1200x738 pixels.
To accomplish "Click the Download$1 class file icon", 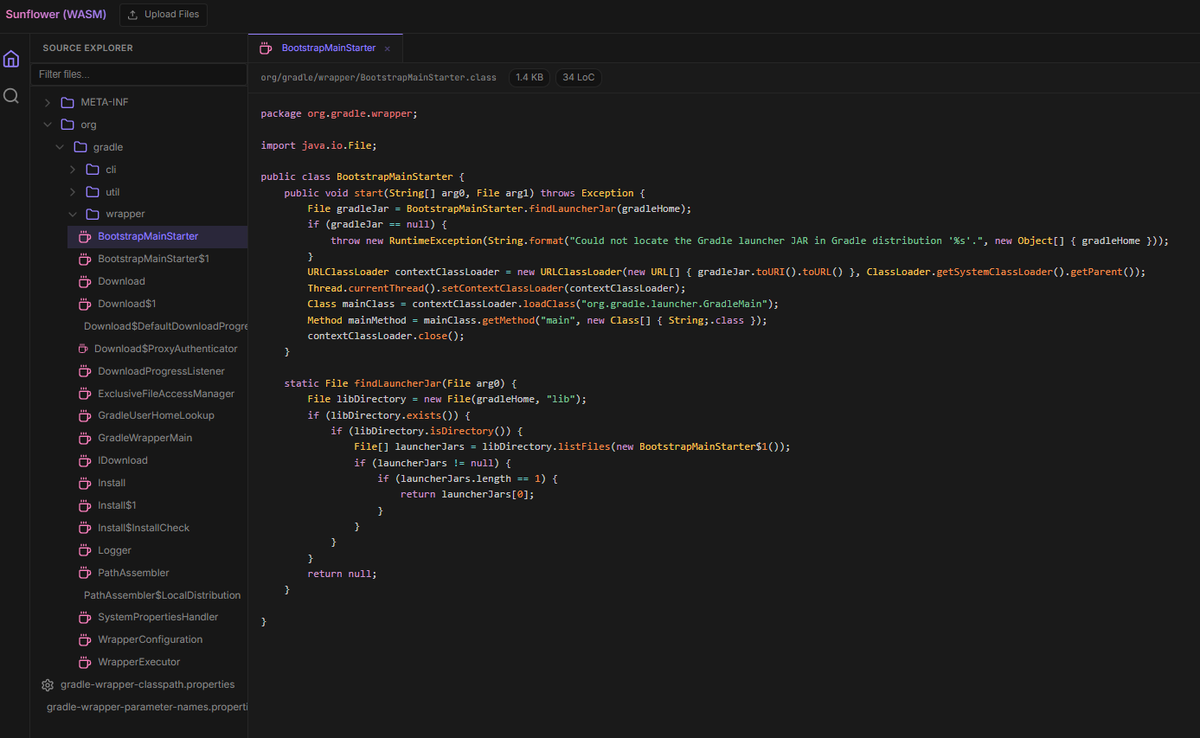I will [x=85, y=304].
